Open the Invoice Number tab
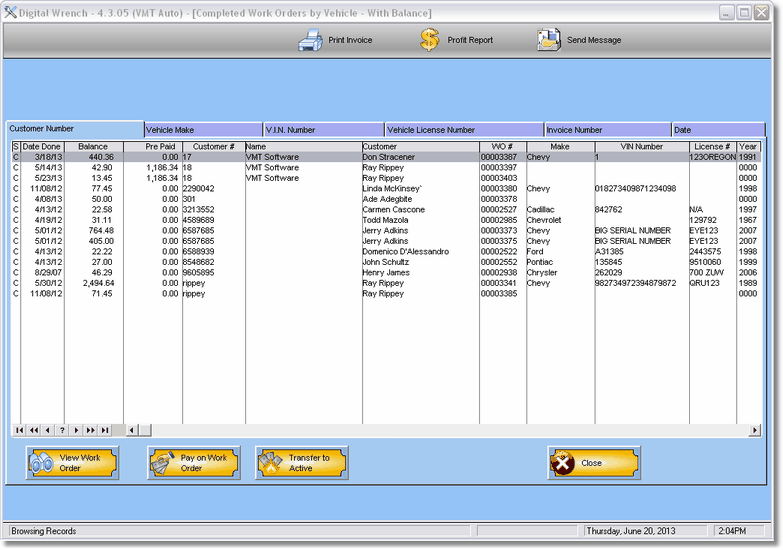 click(607, 130)
